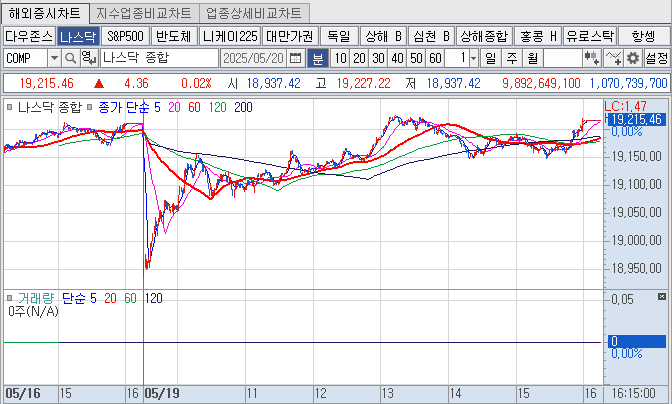Click moving average 60 legend in price chart

194,107
